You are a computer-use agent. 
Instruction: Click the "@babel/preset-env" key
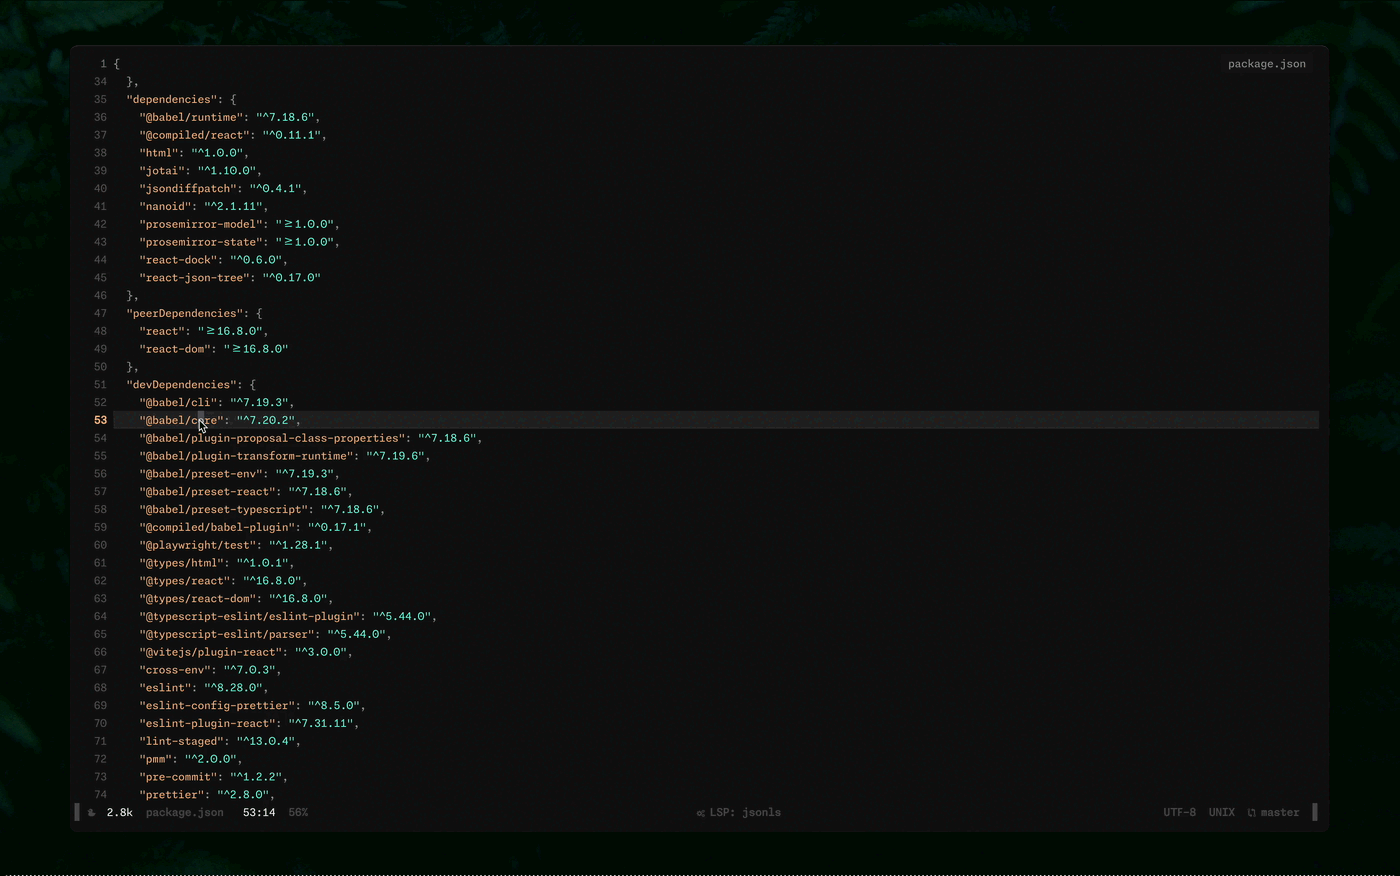click(201, 474)
